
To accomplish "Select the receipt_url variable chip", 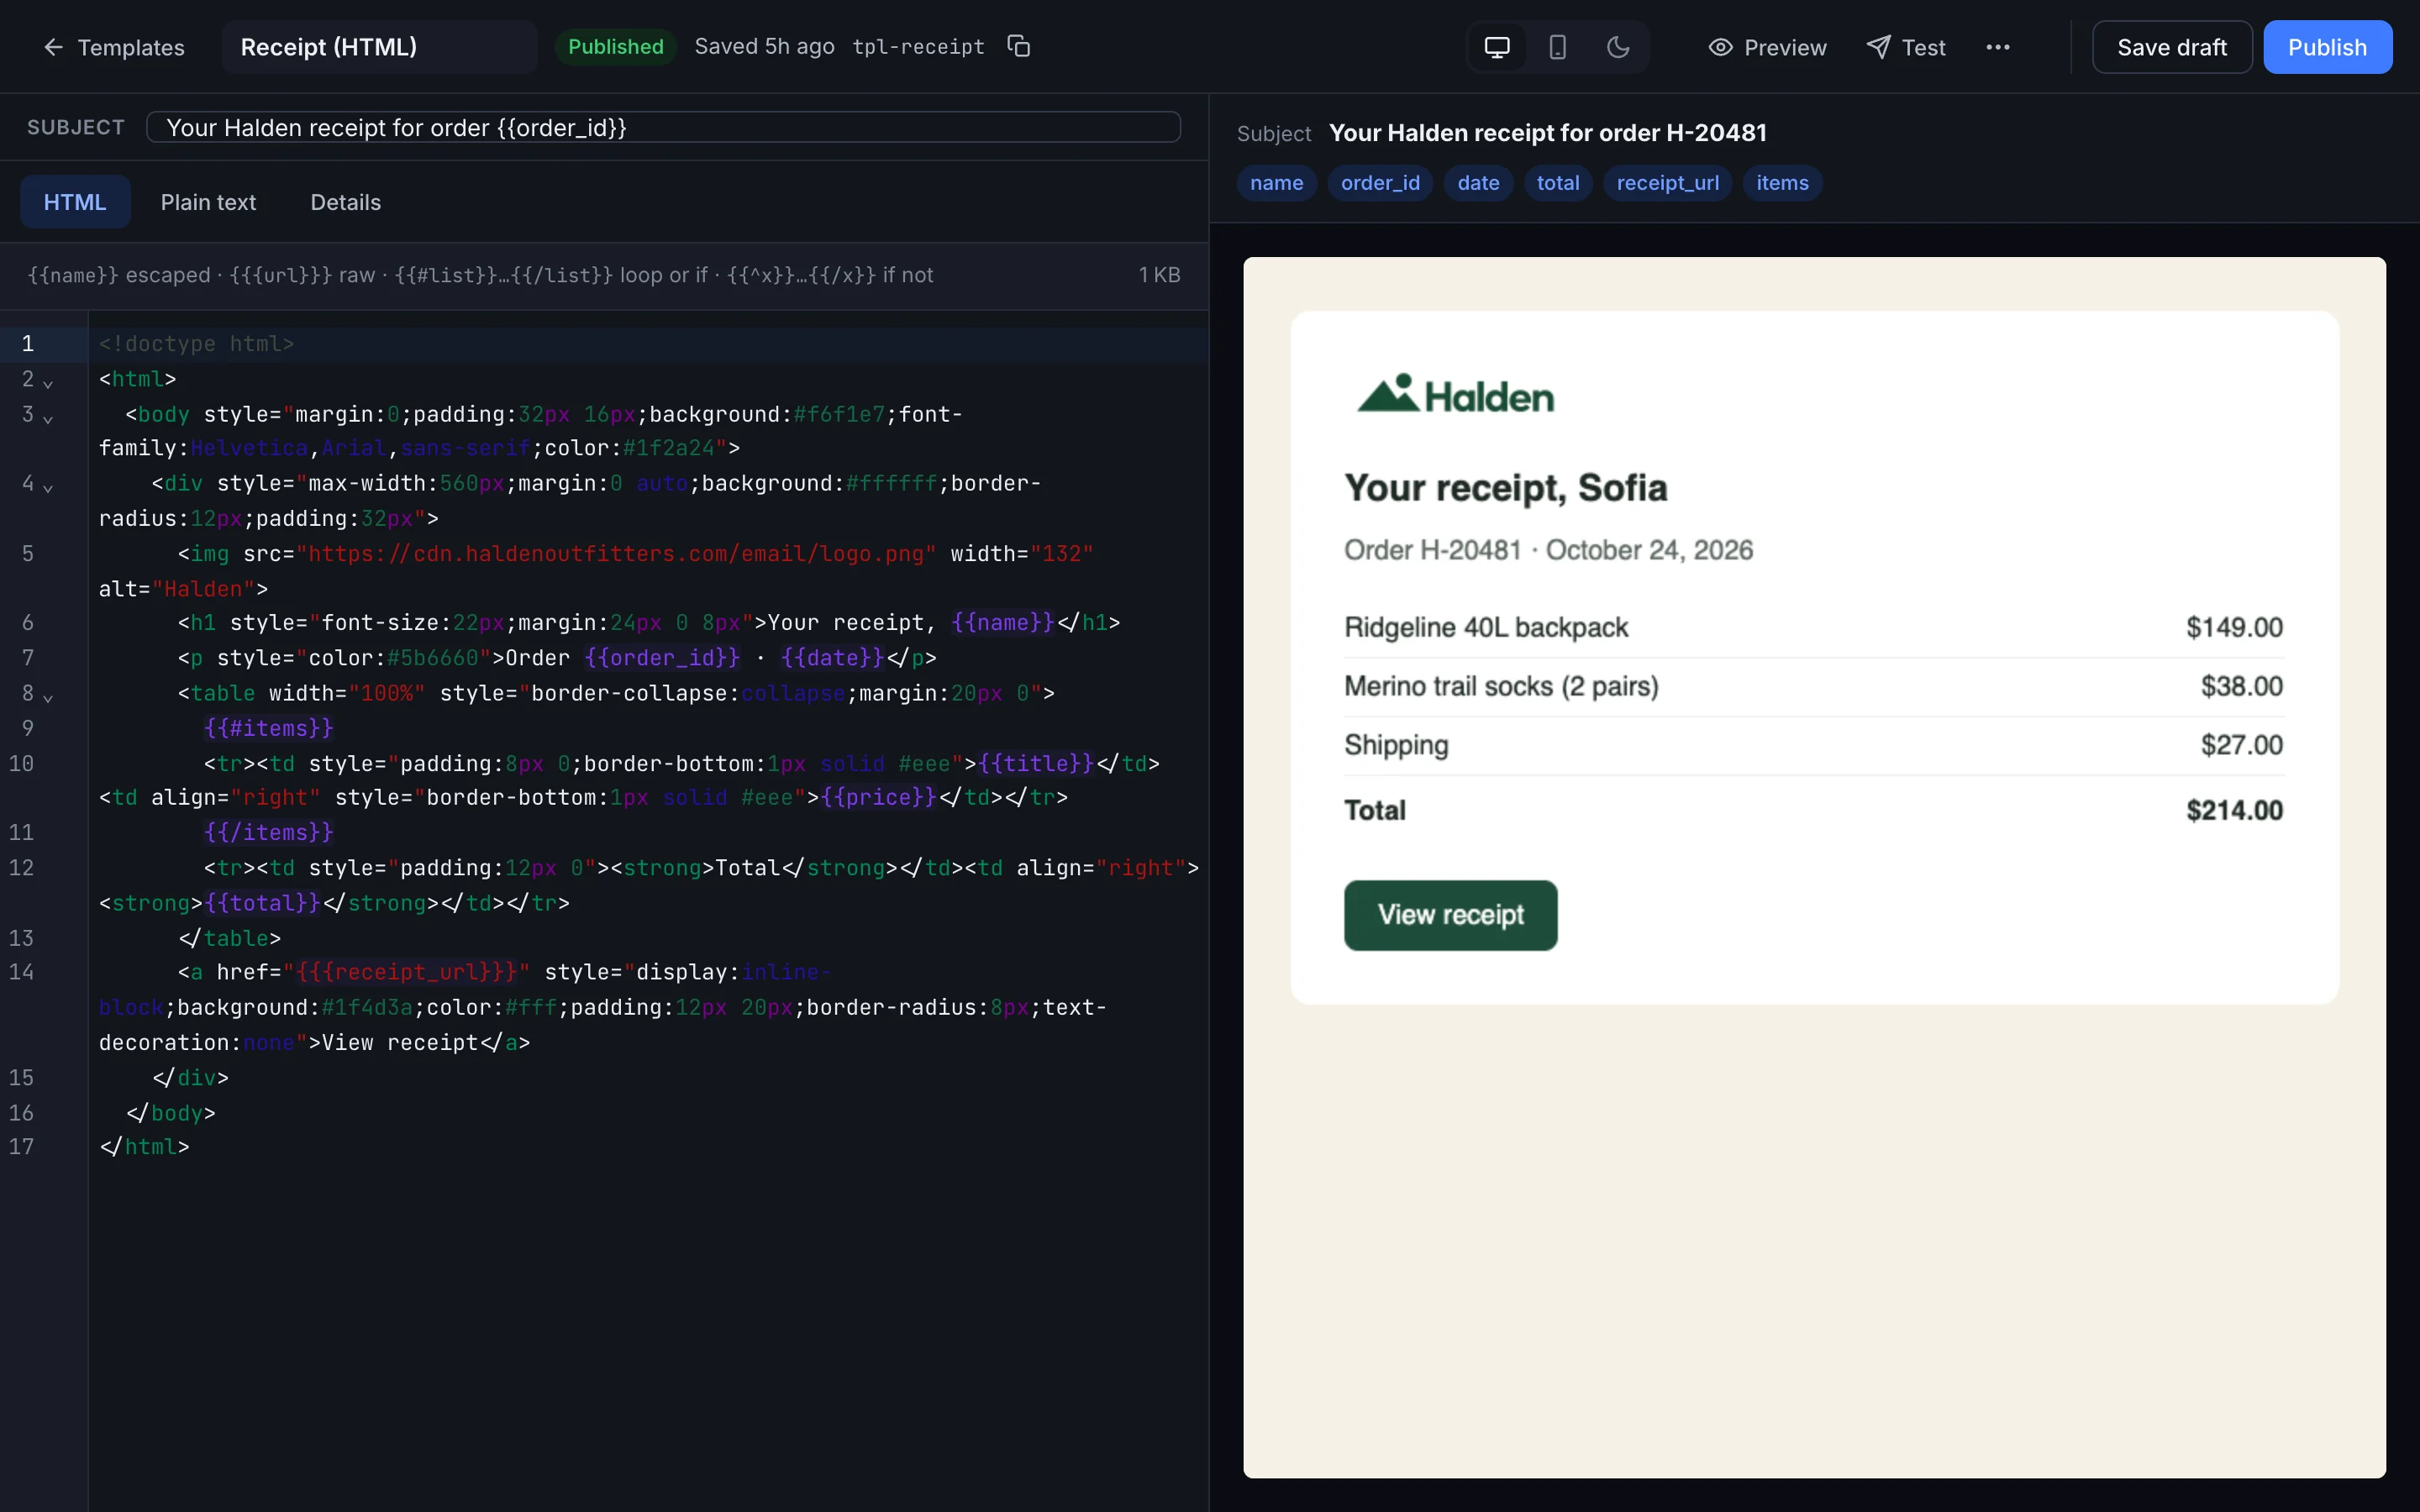I will coord(1667,183).
